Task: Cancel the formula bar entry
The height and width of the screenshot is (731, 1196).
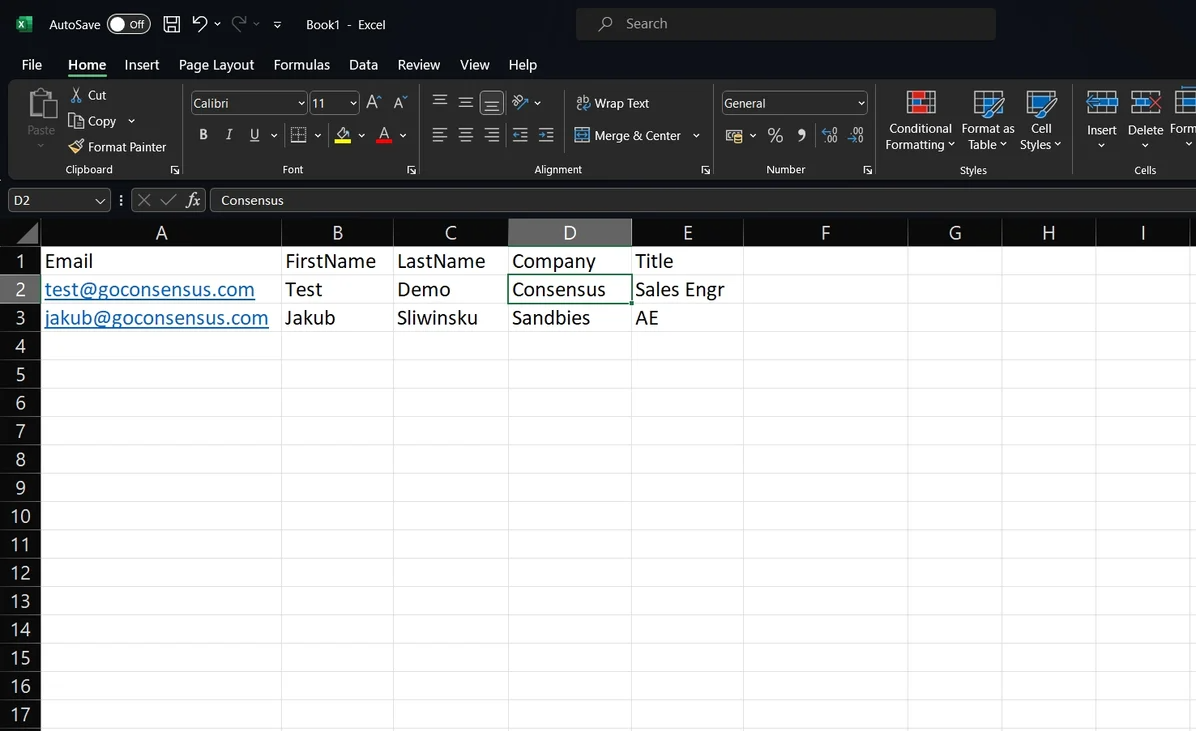Action: click(144, 200)
